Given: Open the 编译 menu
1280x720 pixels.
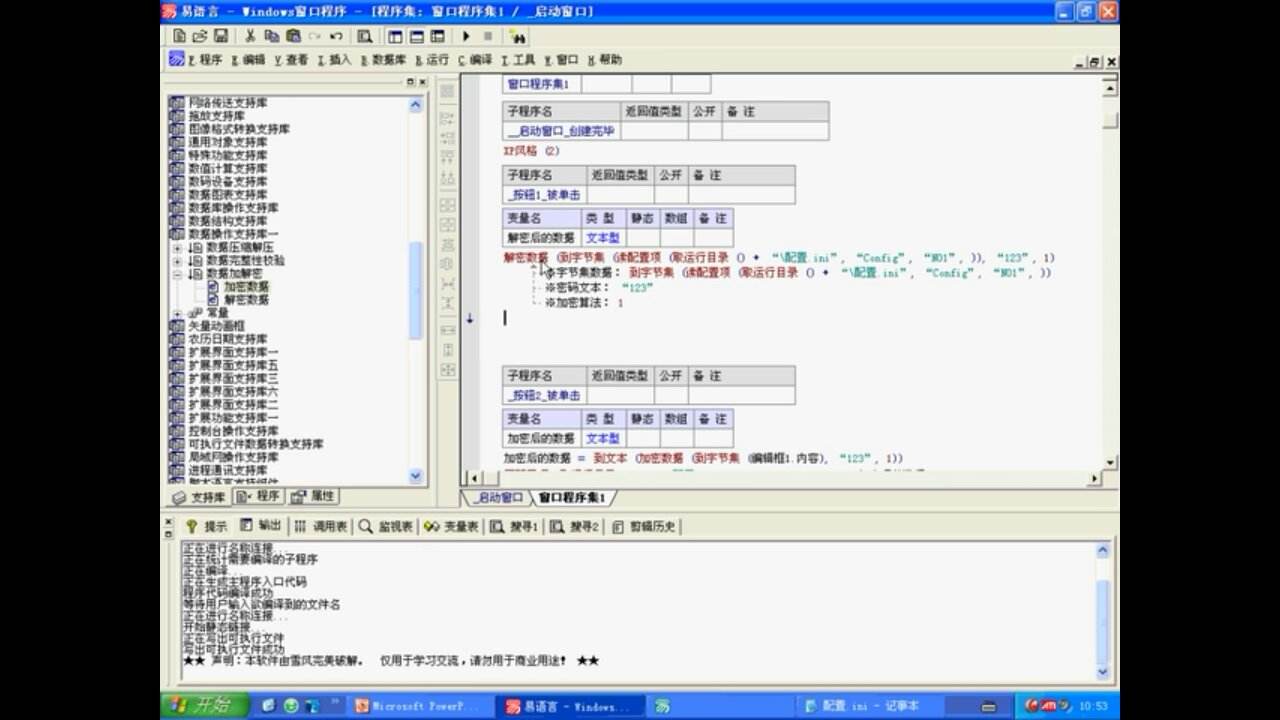Looking at the screenshot, I should (475, 60).
